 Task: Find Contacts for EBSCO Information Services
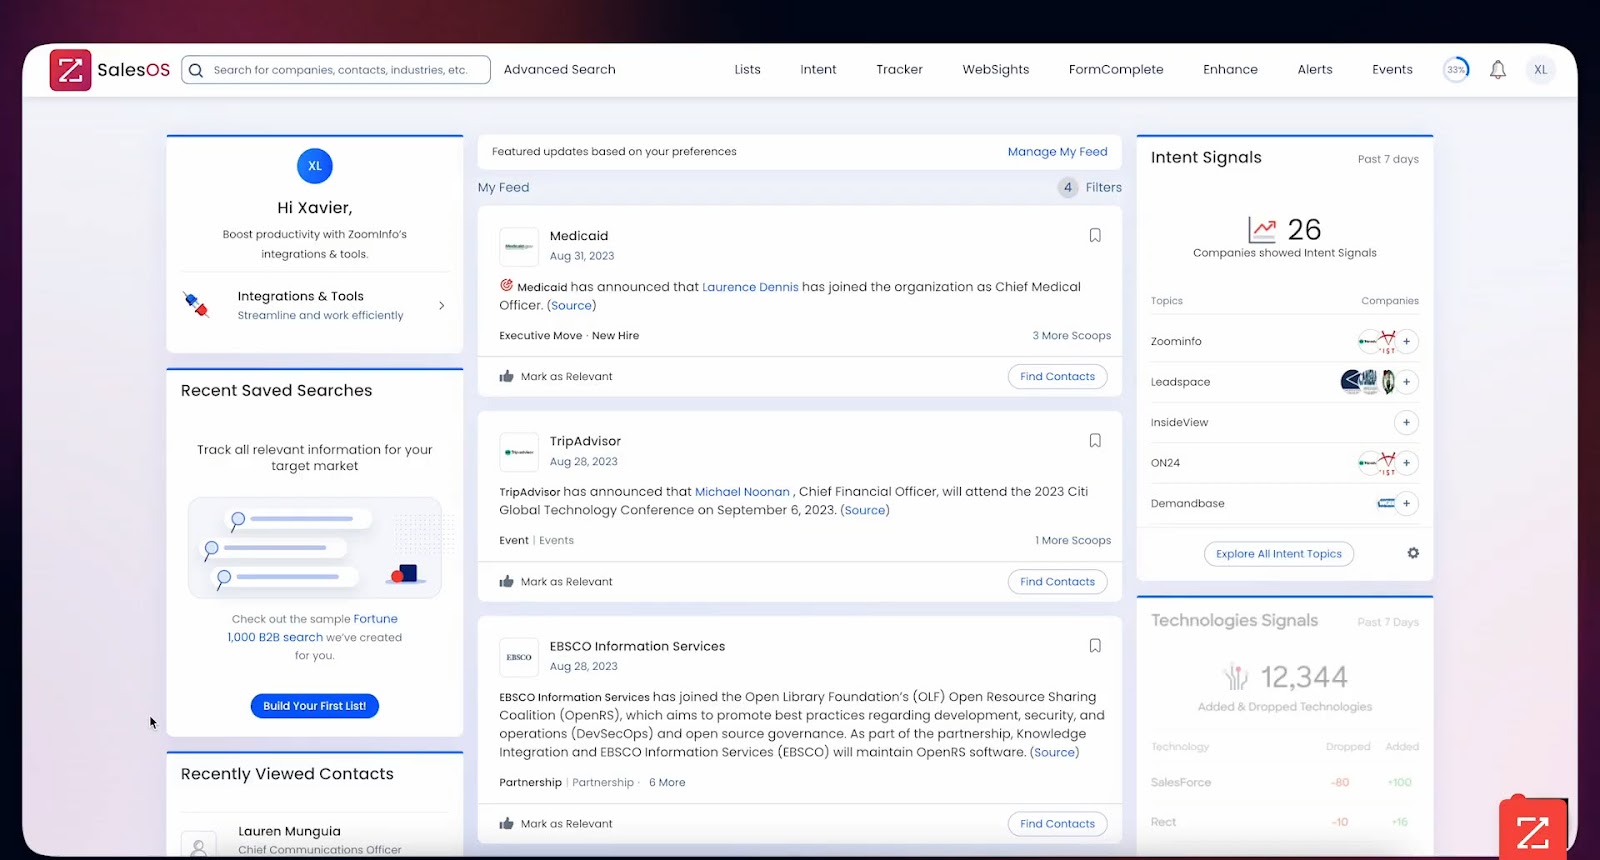[1058, 824]
